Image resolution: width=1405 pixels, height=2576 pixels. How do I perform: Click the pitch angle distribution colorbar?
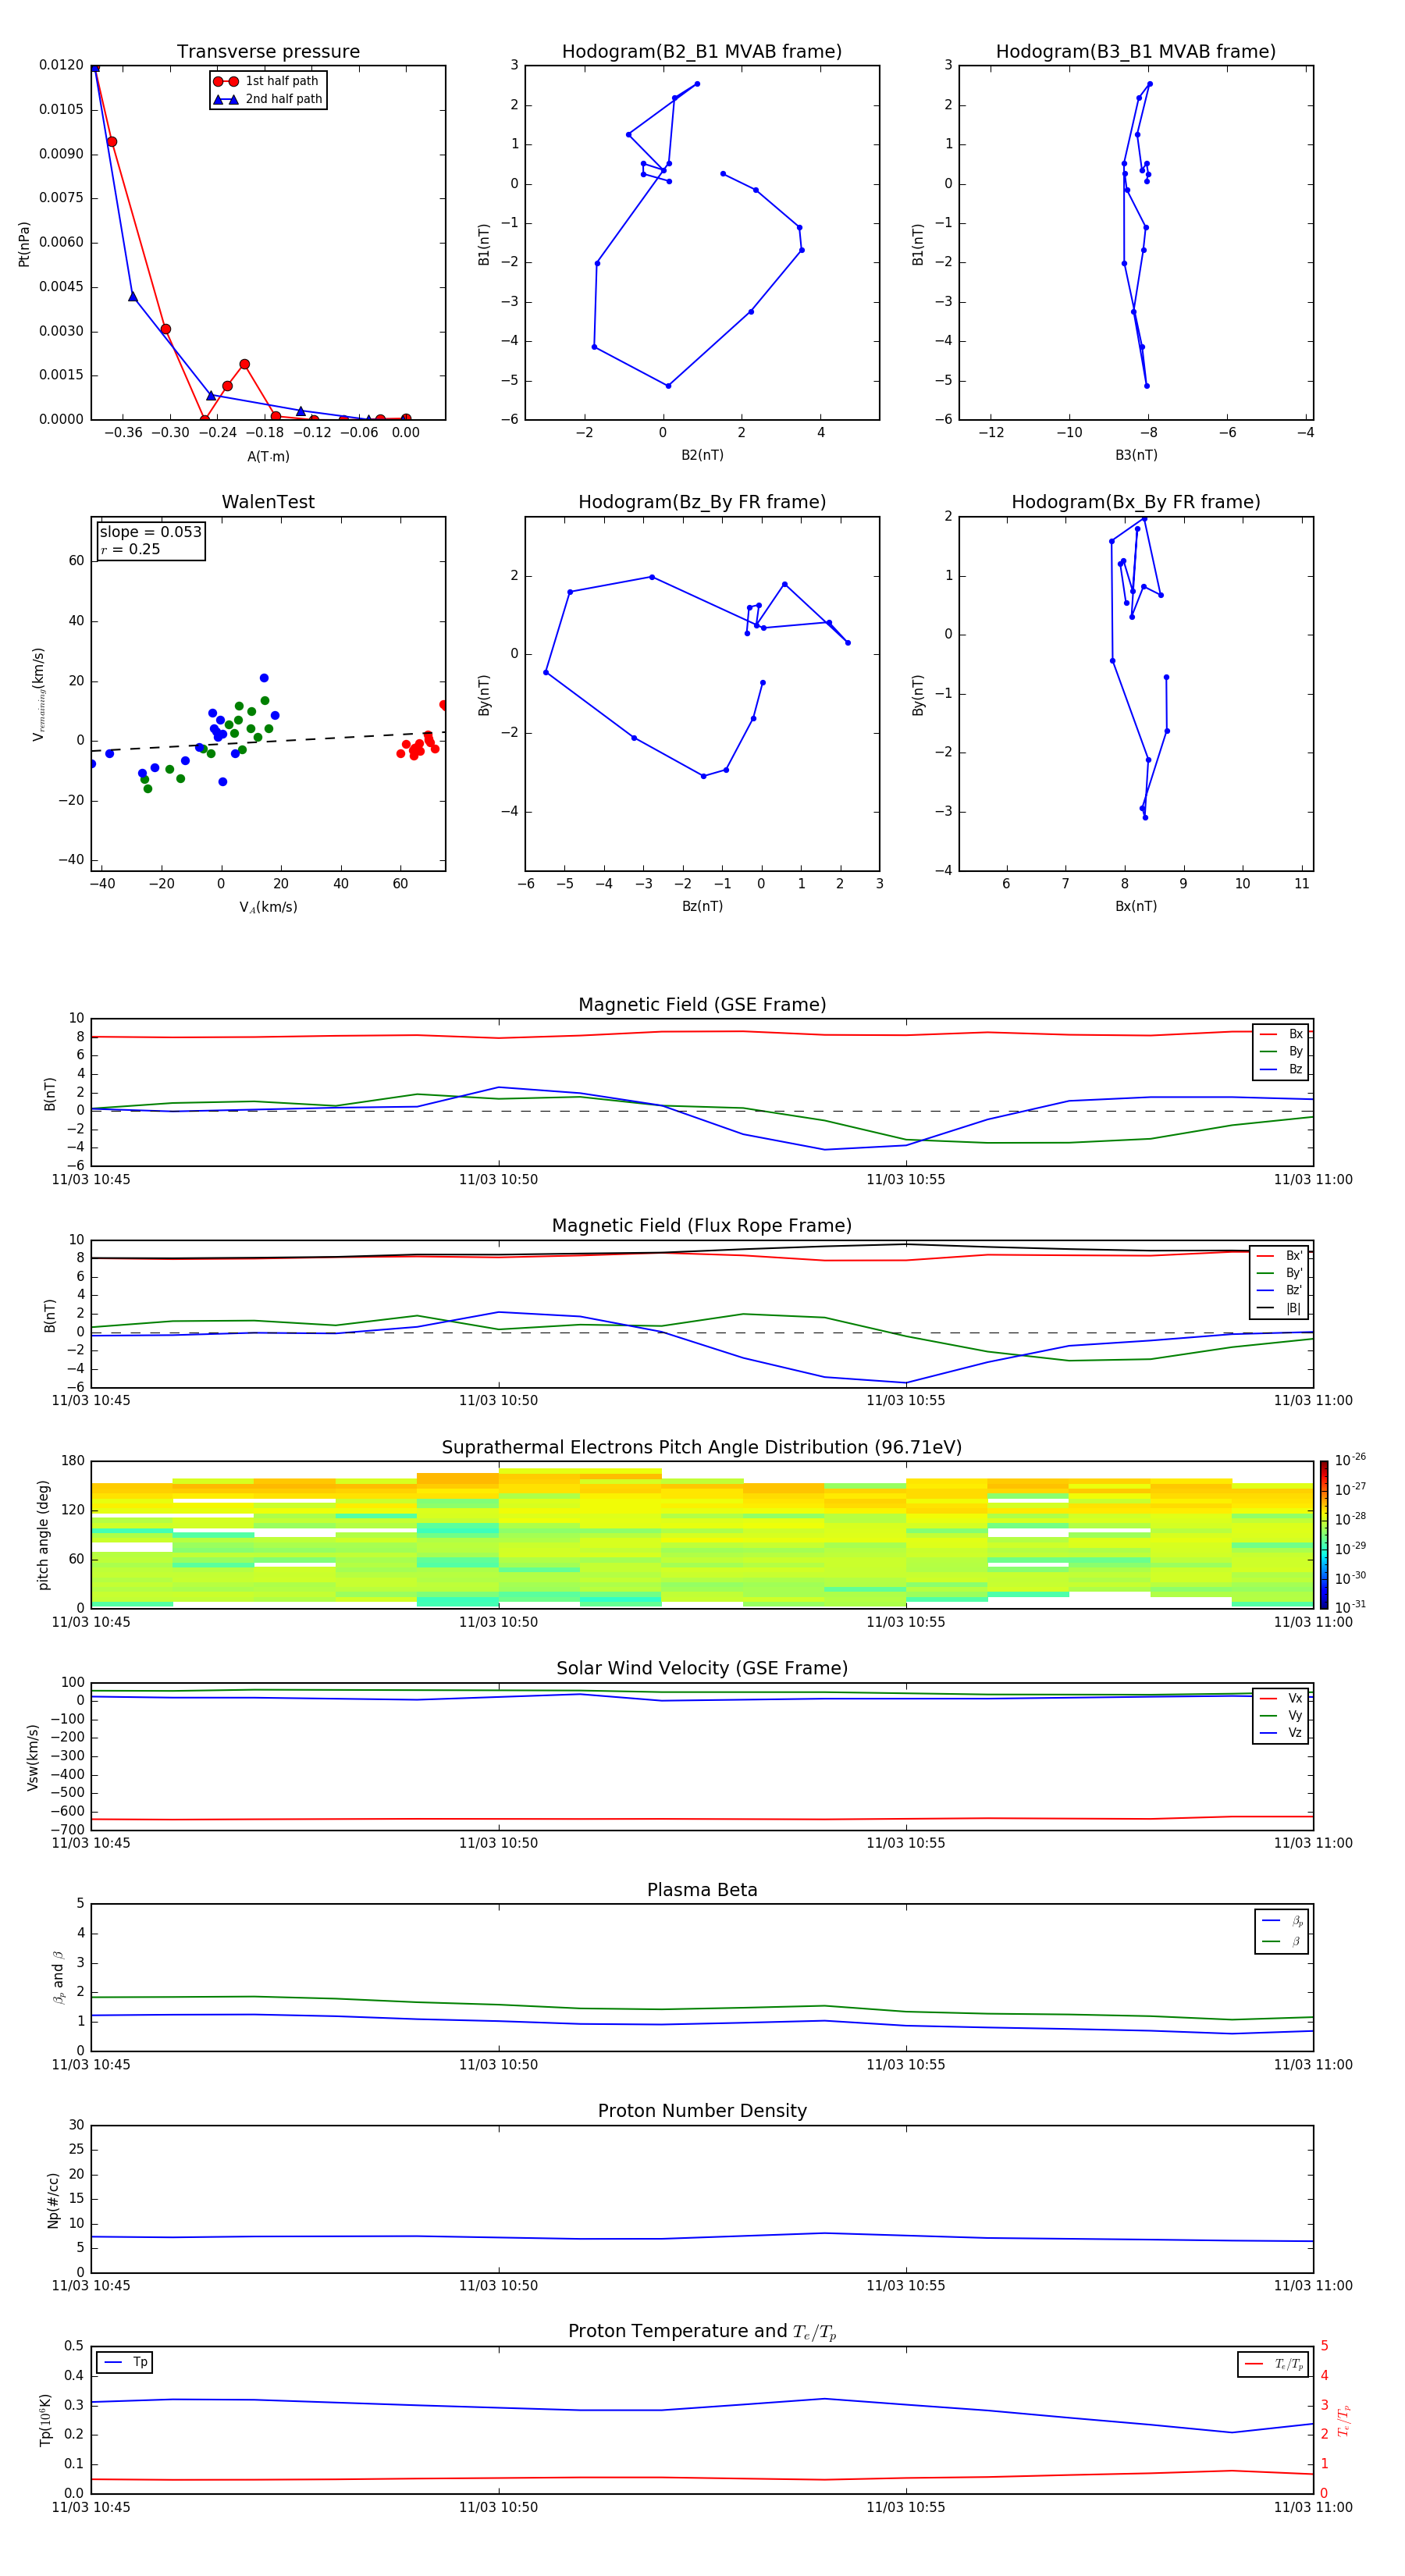(x=1324, y=1534)
